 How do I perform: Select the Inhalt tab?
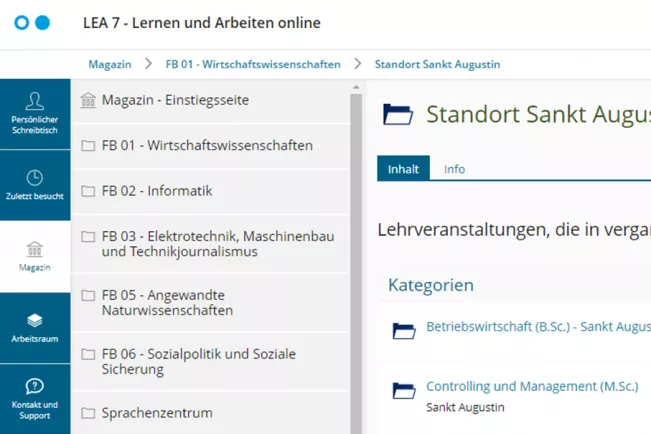point(403,169)
